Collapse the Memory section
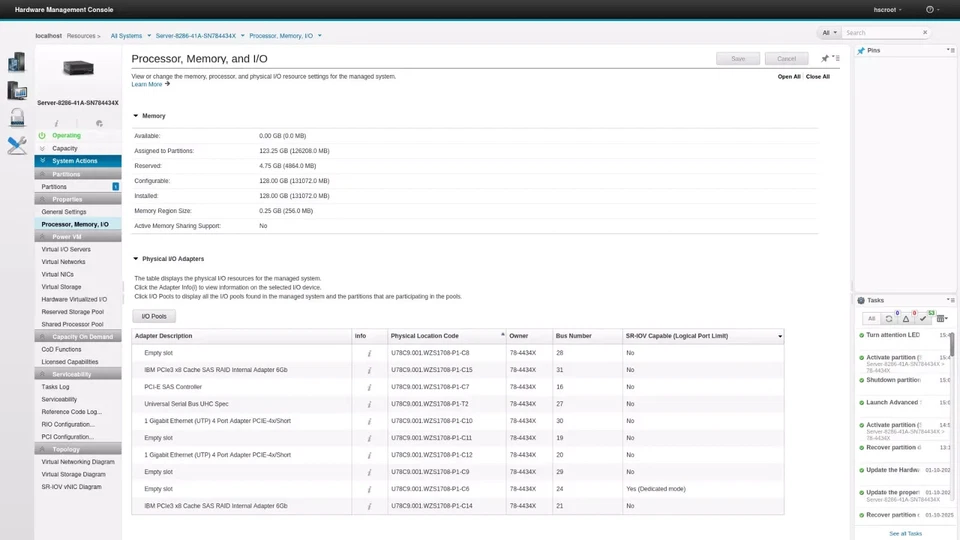This screenshot has width=960, height=540. click(136, 116)
